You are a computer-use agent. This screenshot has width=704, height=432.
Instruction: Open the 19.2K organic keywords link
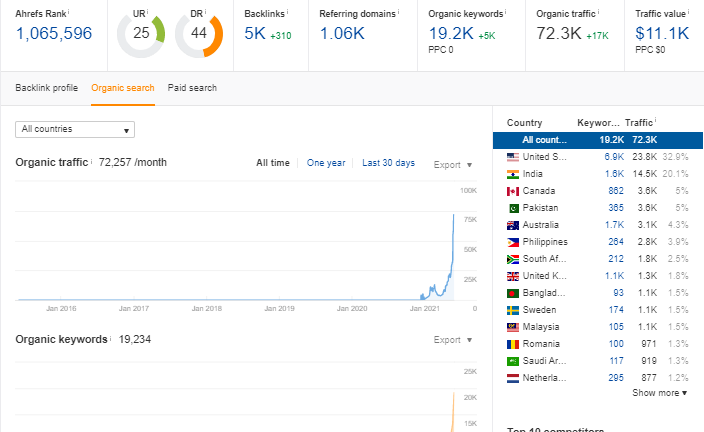451,34
